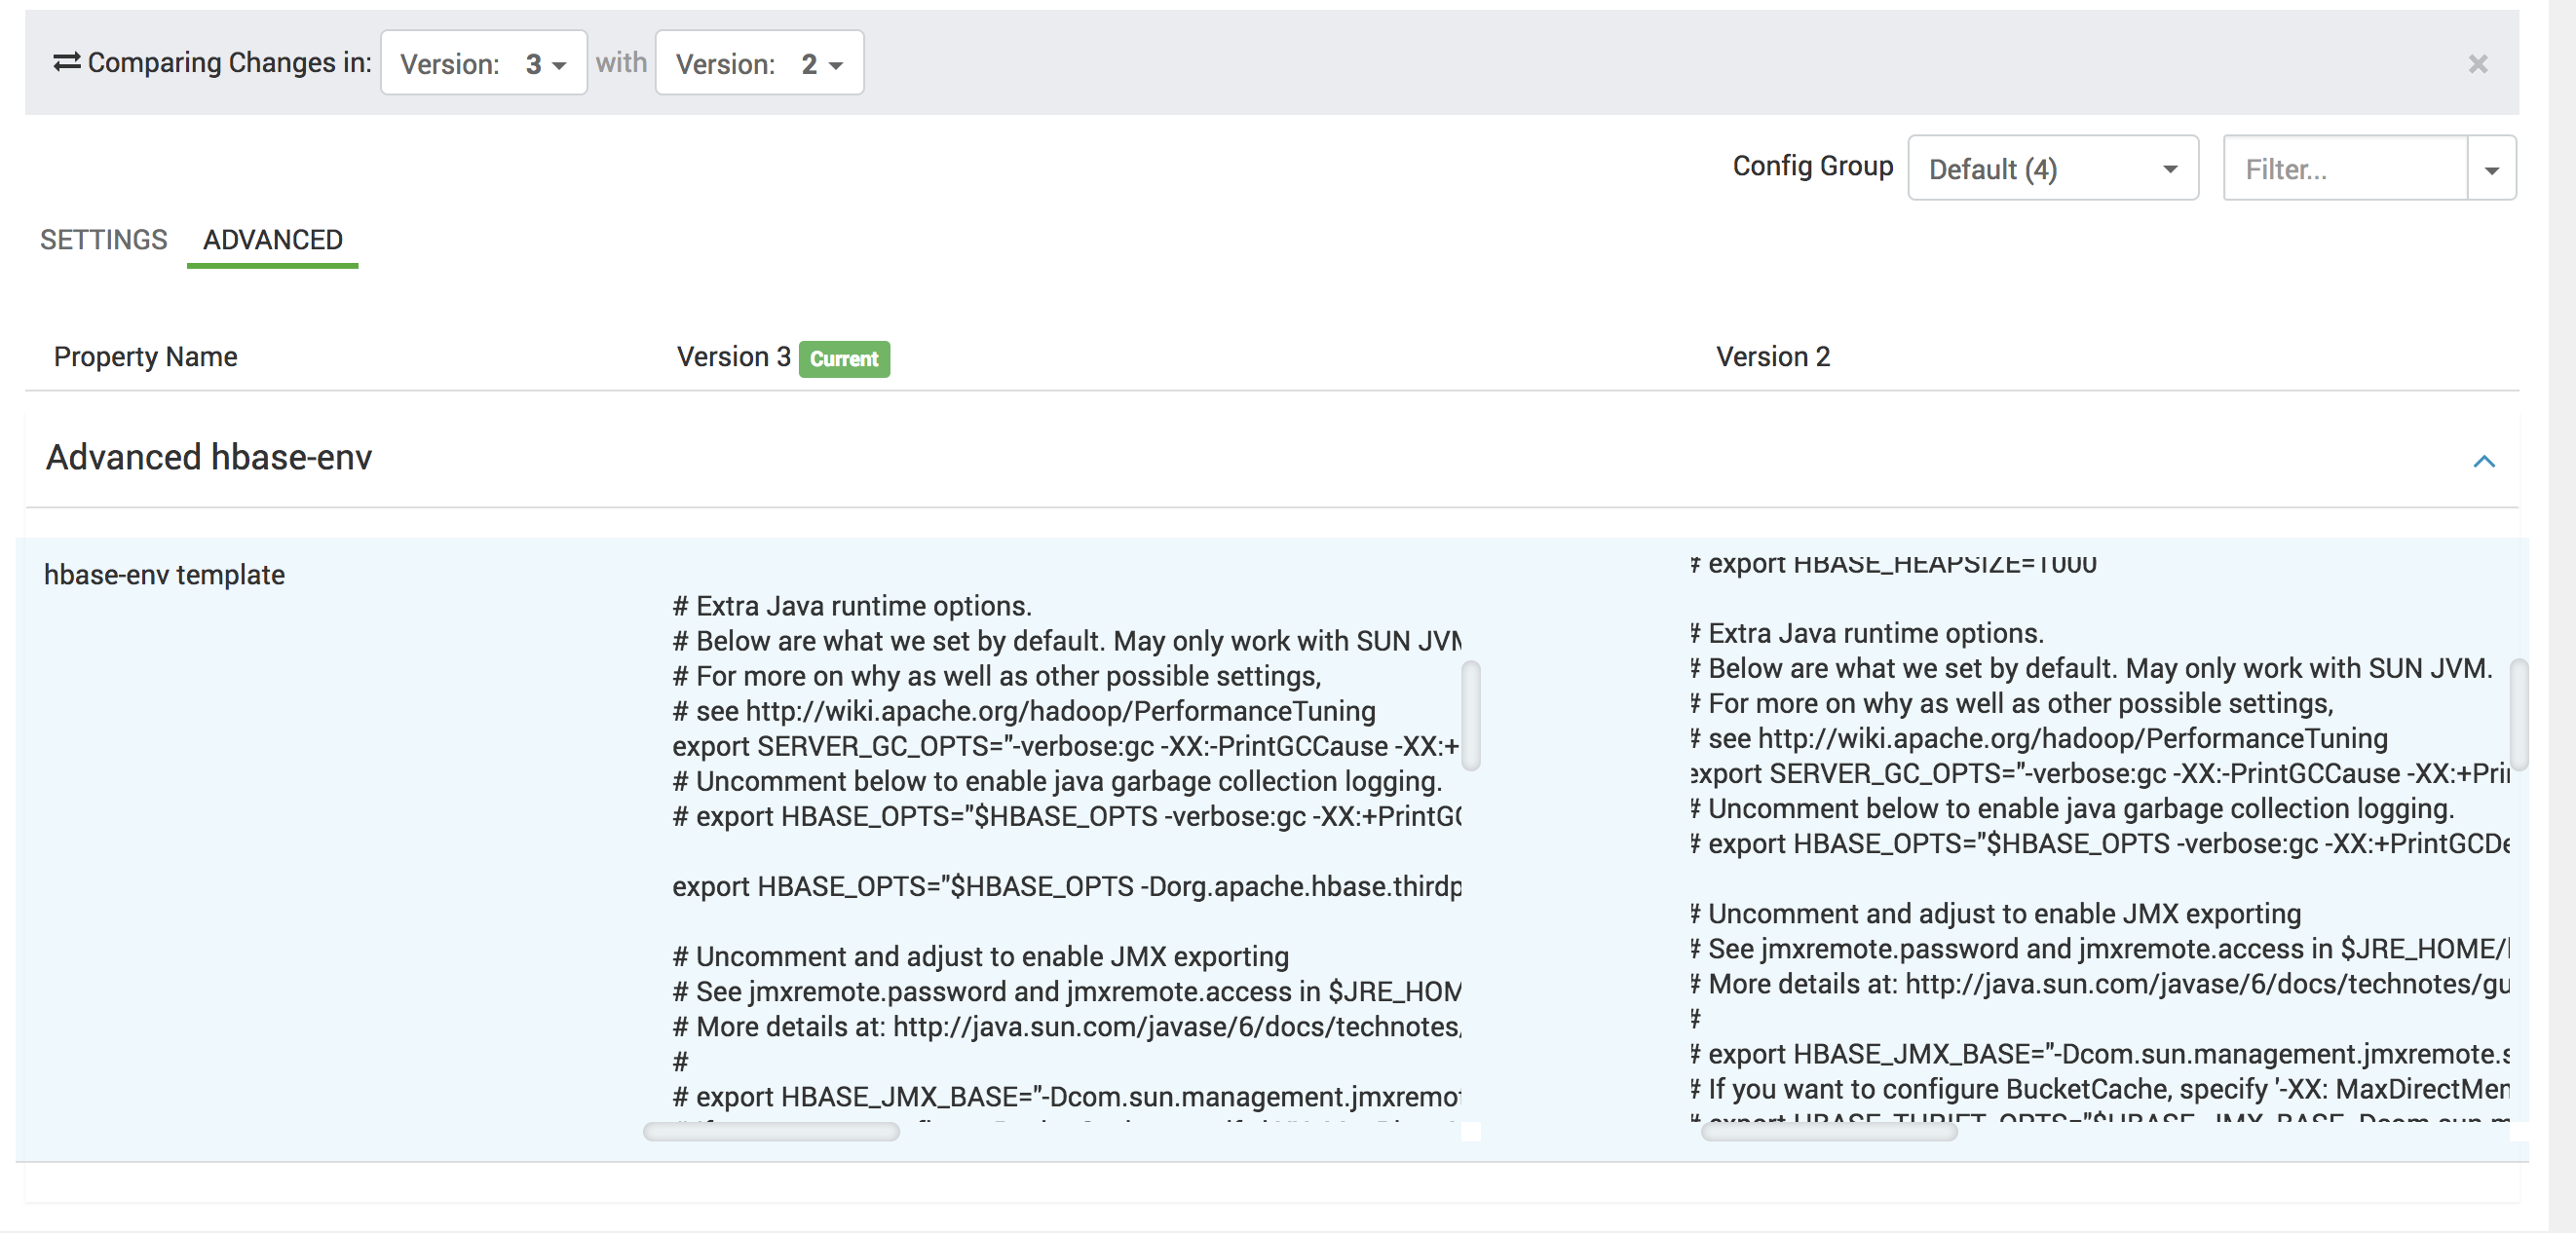The image size is (2576, 1233).
Task: Select the ADVANCED tab
Action: coord(272,240)
